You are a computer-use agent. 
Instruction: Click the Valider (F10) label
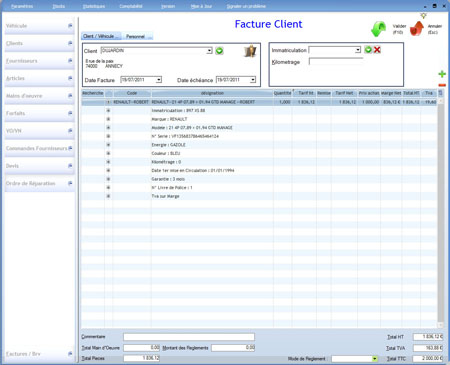[x=399, y=29]
